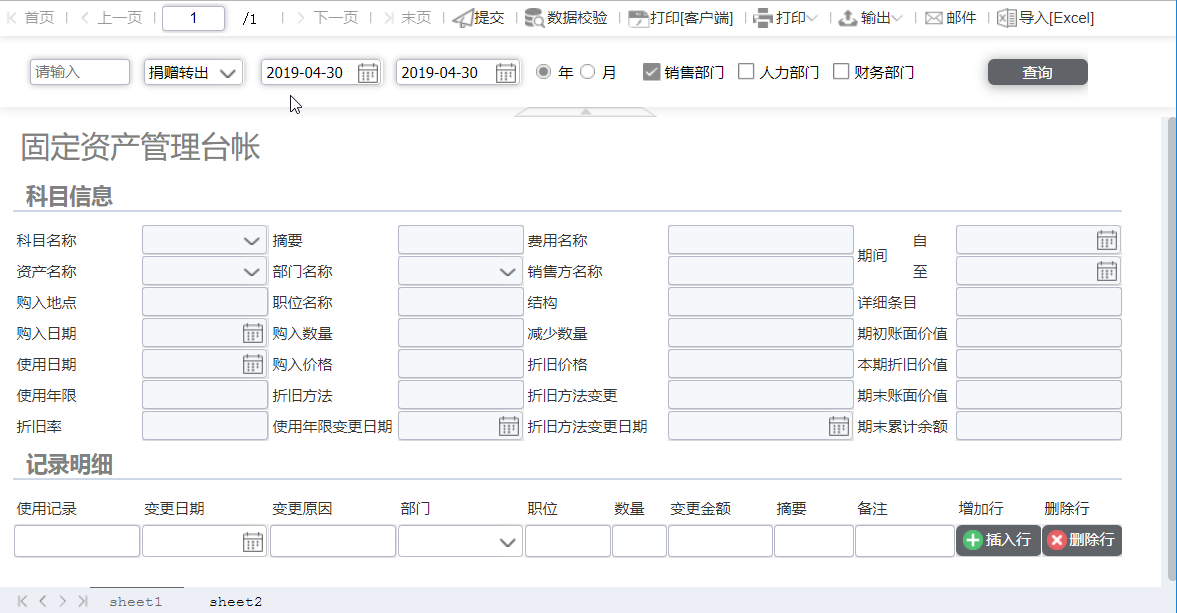Uncheck the 销售部门 checkbox

pos(651,72)
